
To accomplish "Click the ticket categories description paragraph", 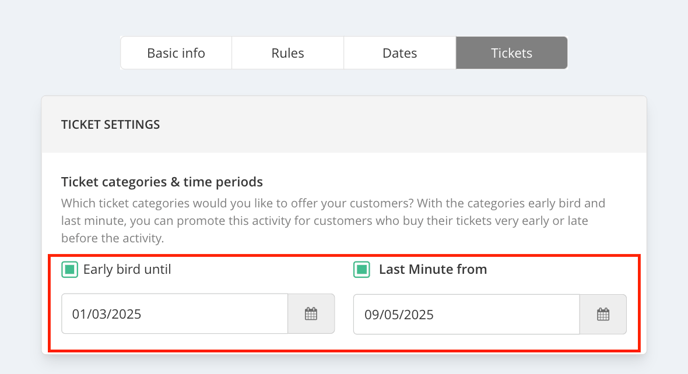I will 333,220.
